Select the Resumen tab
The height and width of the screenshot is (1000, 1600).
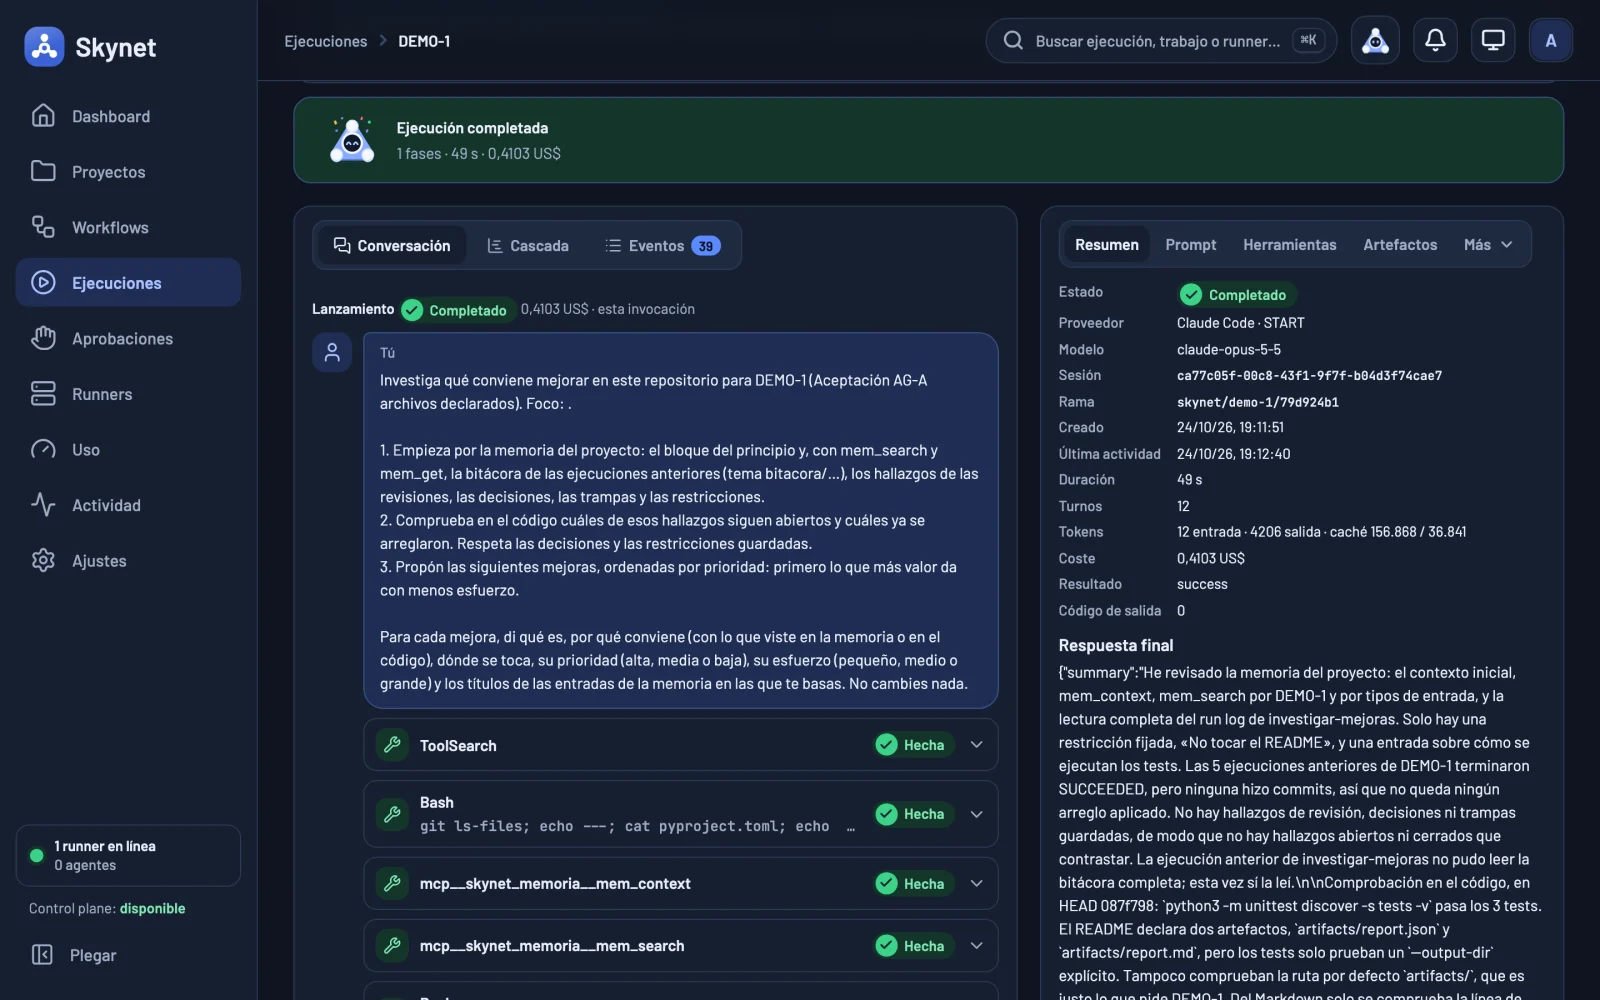point(1106,245)
